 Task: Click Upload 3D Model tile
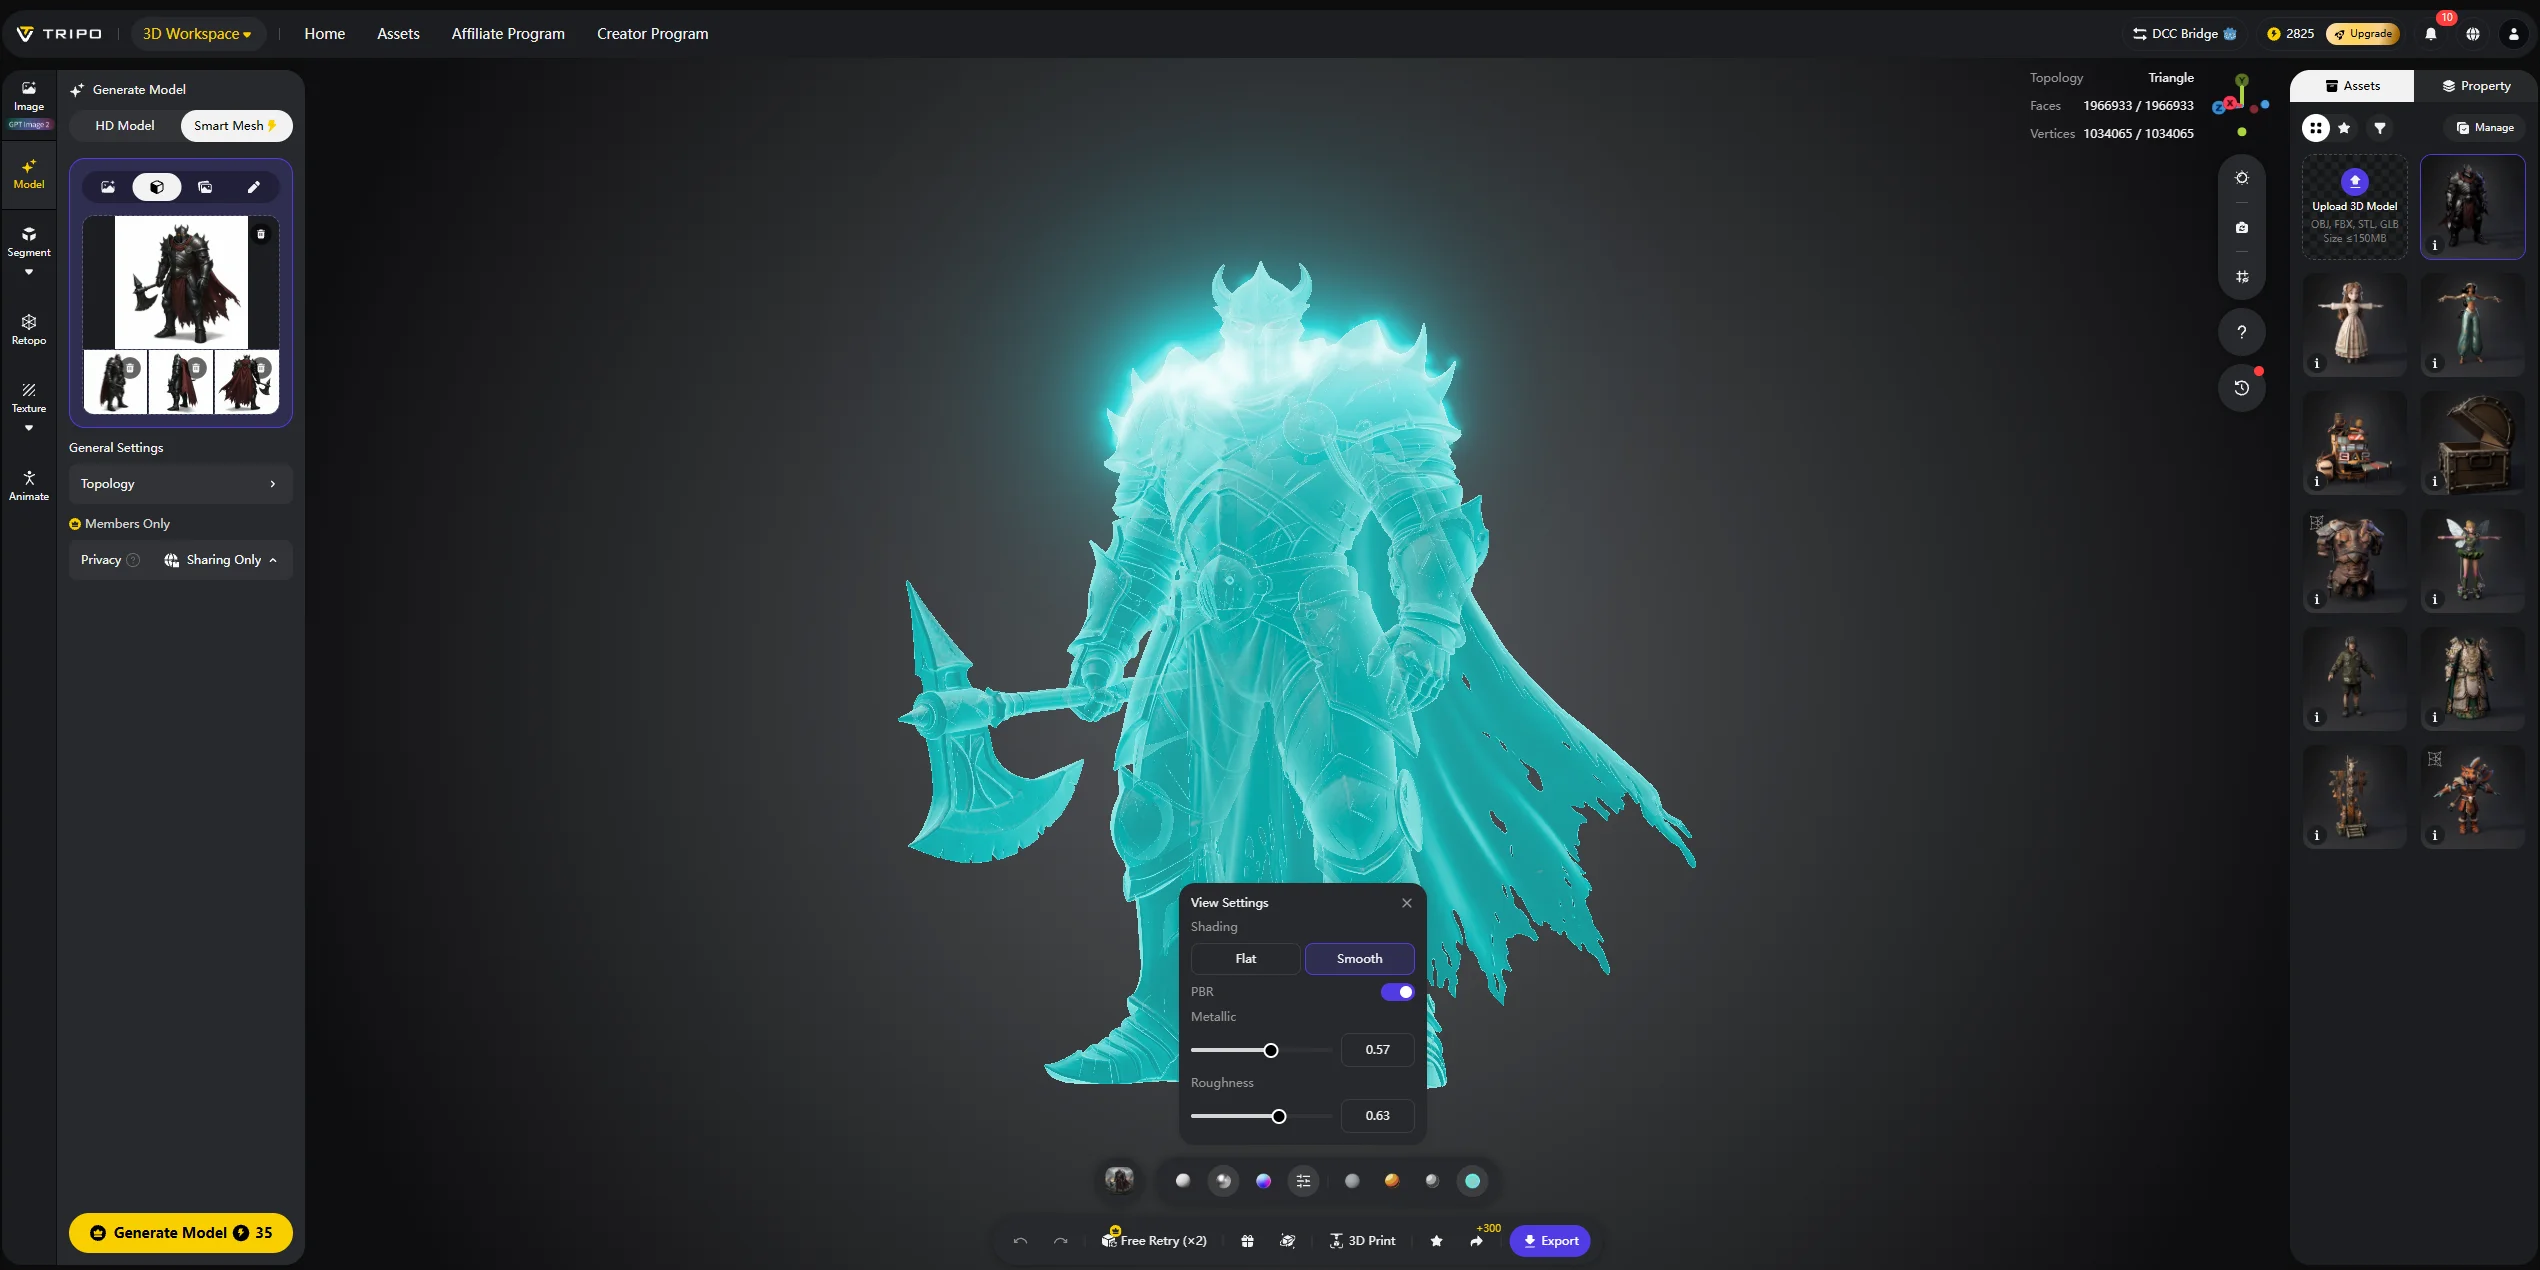tap(2355, 207)
